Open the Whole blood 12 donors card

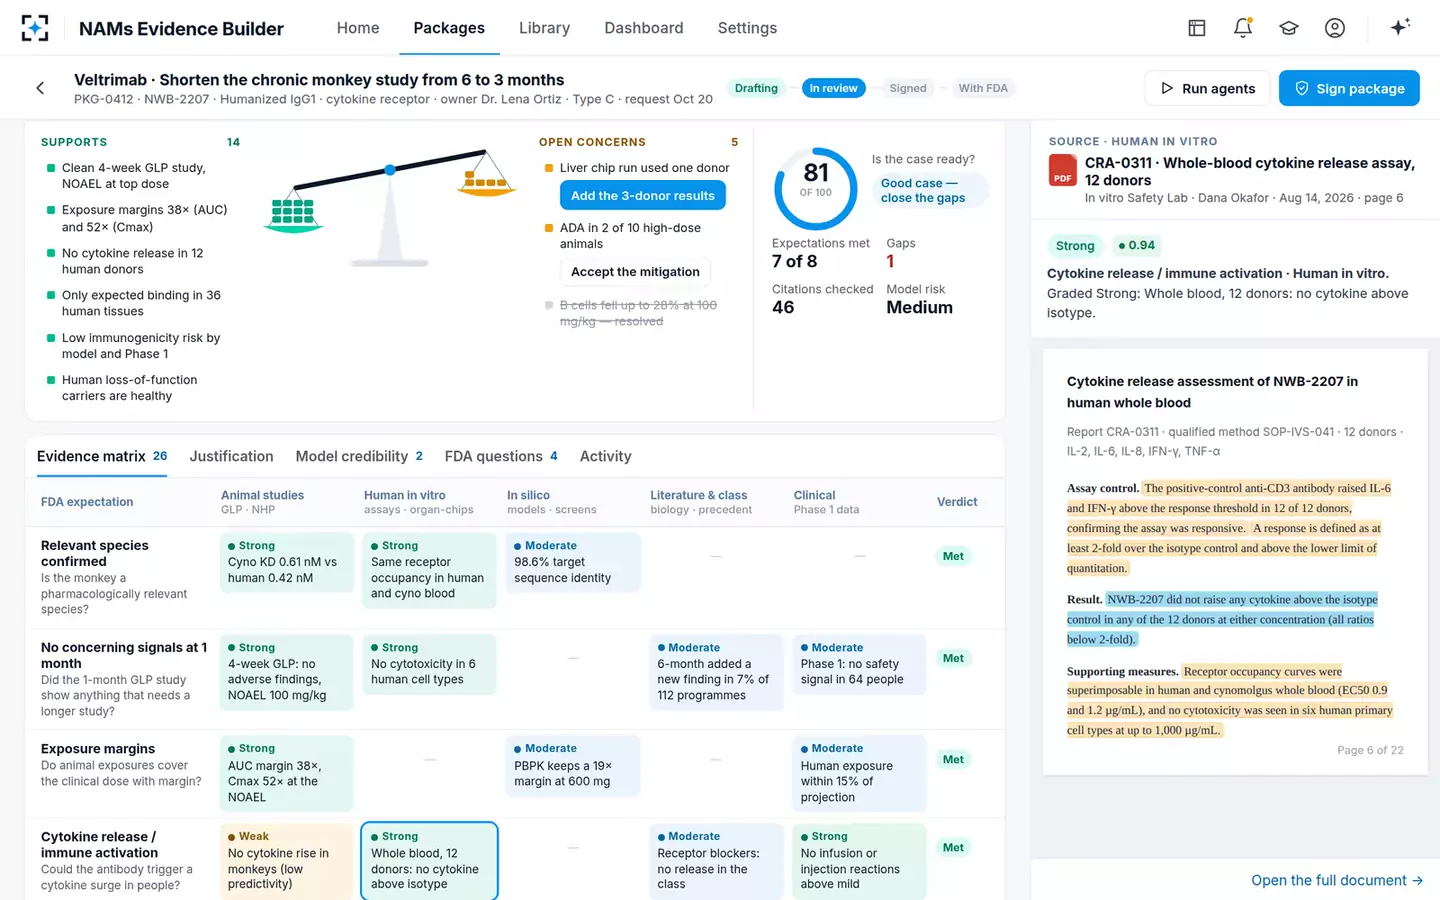tap(429, 861)
